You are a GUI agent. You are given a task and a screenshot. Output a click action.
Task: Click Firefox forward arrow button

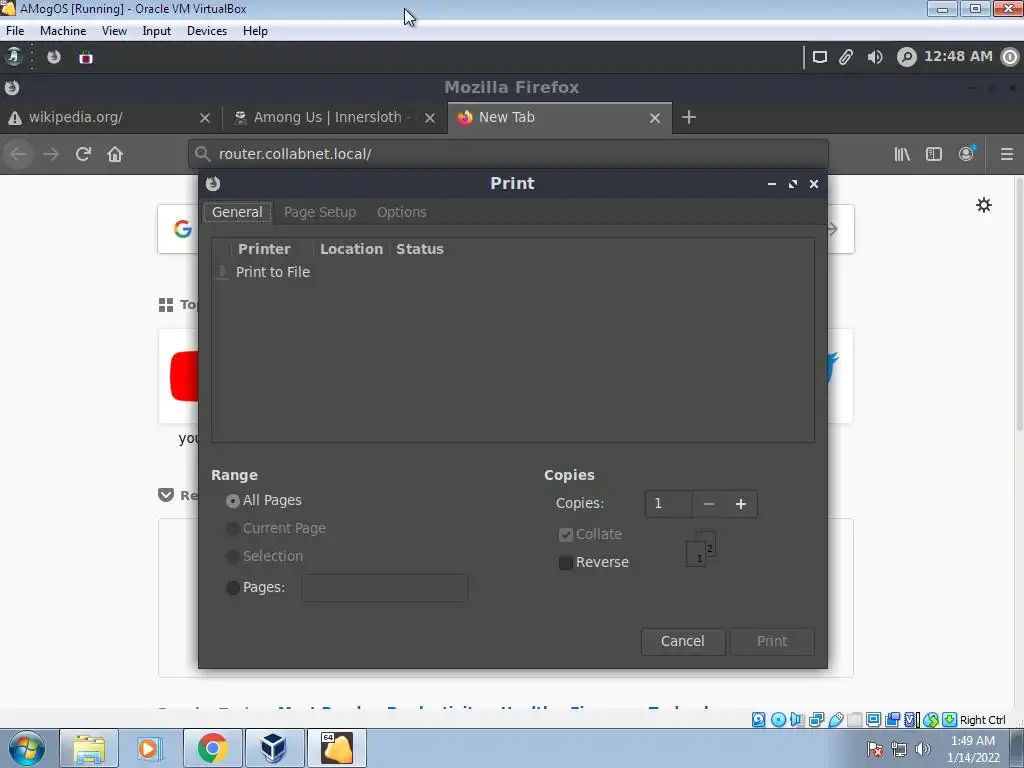[x=50, y=154]
